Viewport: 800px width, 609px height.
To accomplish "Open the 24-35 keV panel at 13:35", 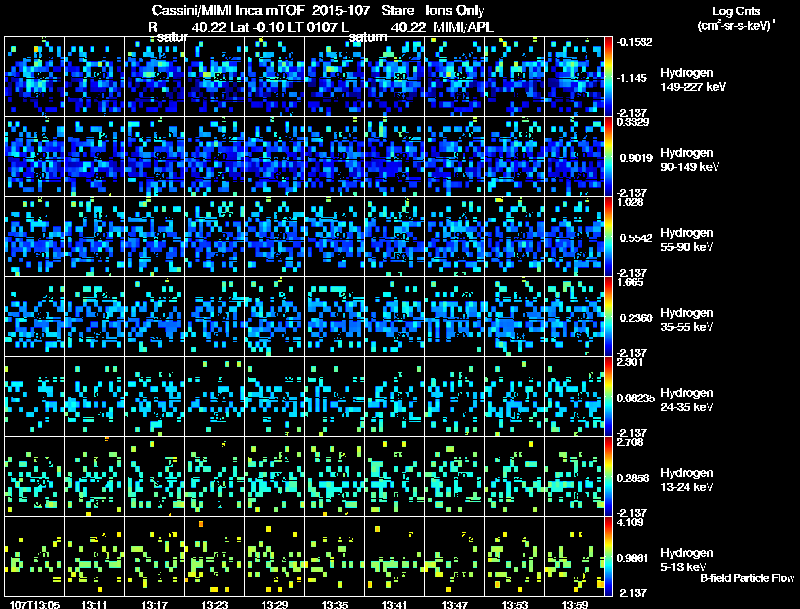I will tap(335, 397).
